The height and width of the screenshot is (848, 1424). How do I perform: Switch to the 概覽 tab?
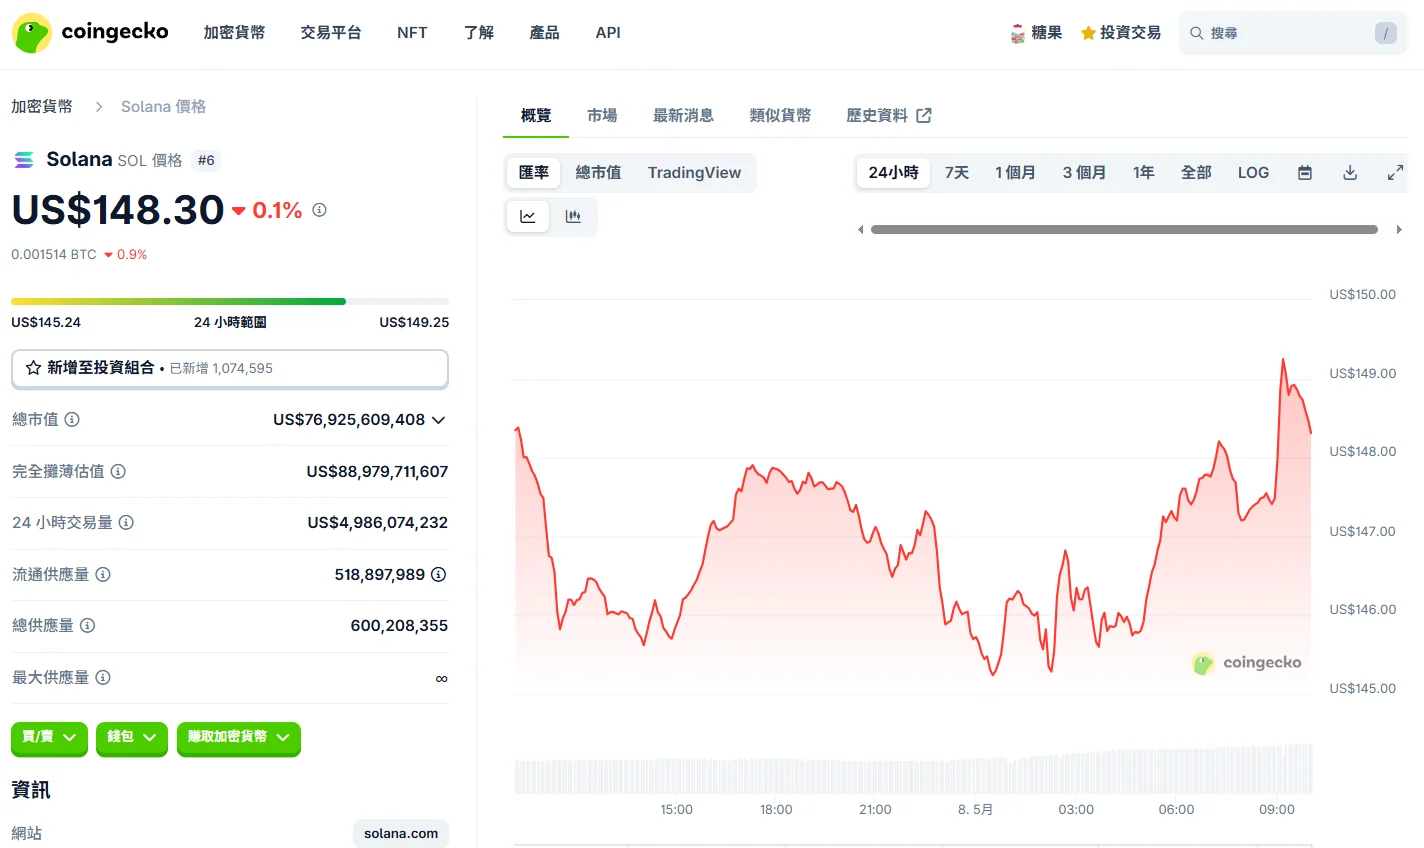[x=536, y=115]
